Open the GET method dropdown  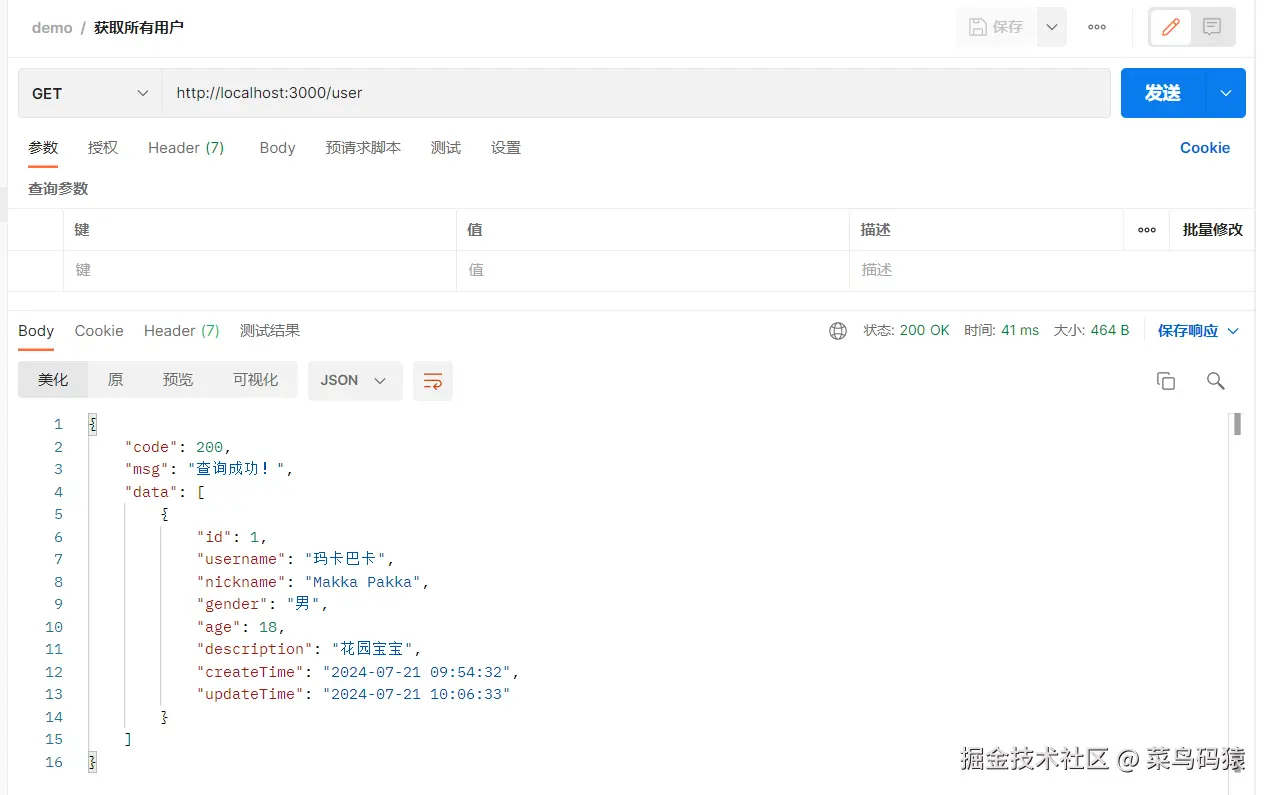tap(90, 93)
